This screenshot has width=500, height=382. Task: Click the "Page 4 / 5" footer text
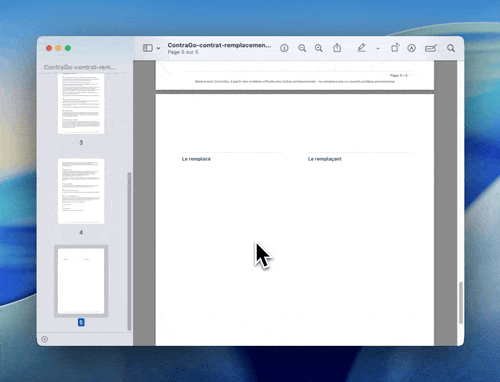(399, 75)
